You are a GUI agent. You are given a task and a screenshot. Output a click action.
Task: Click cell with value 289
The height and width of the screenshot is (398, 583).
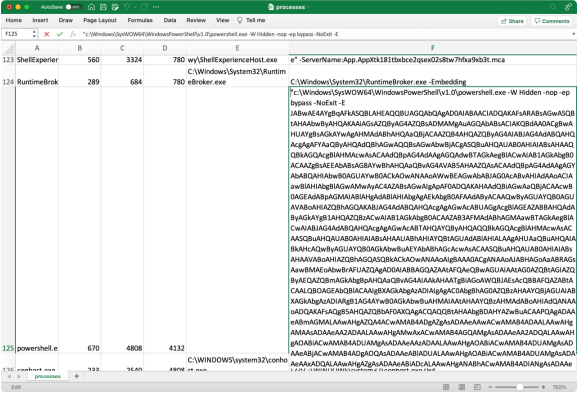click(80, 76)
